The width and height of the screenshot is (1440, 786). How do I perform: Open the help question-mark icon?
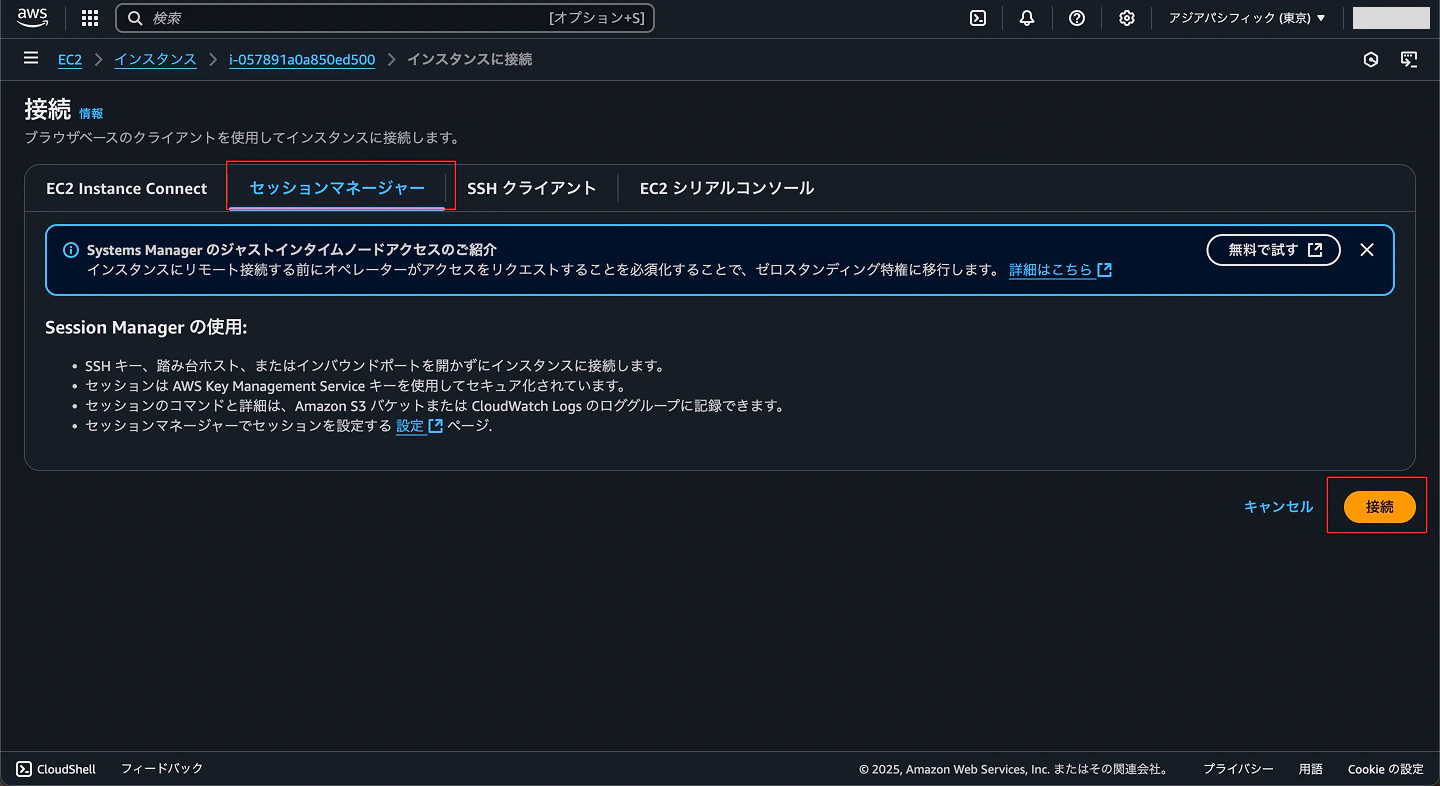coord(1077,17)
